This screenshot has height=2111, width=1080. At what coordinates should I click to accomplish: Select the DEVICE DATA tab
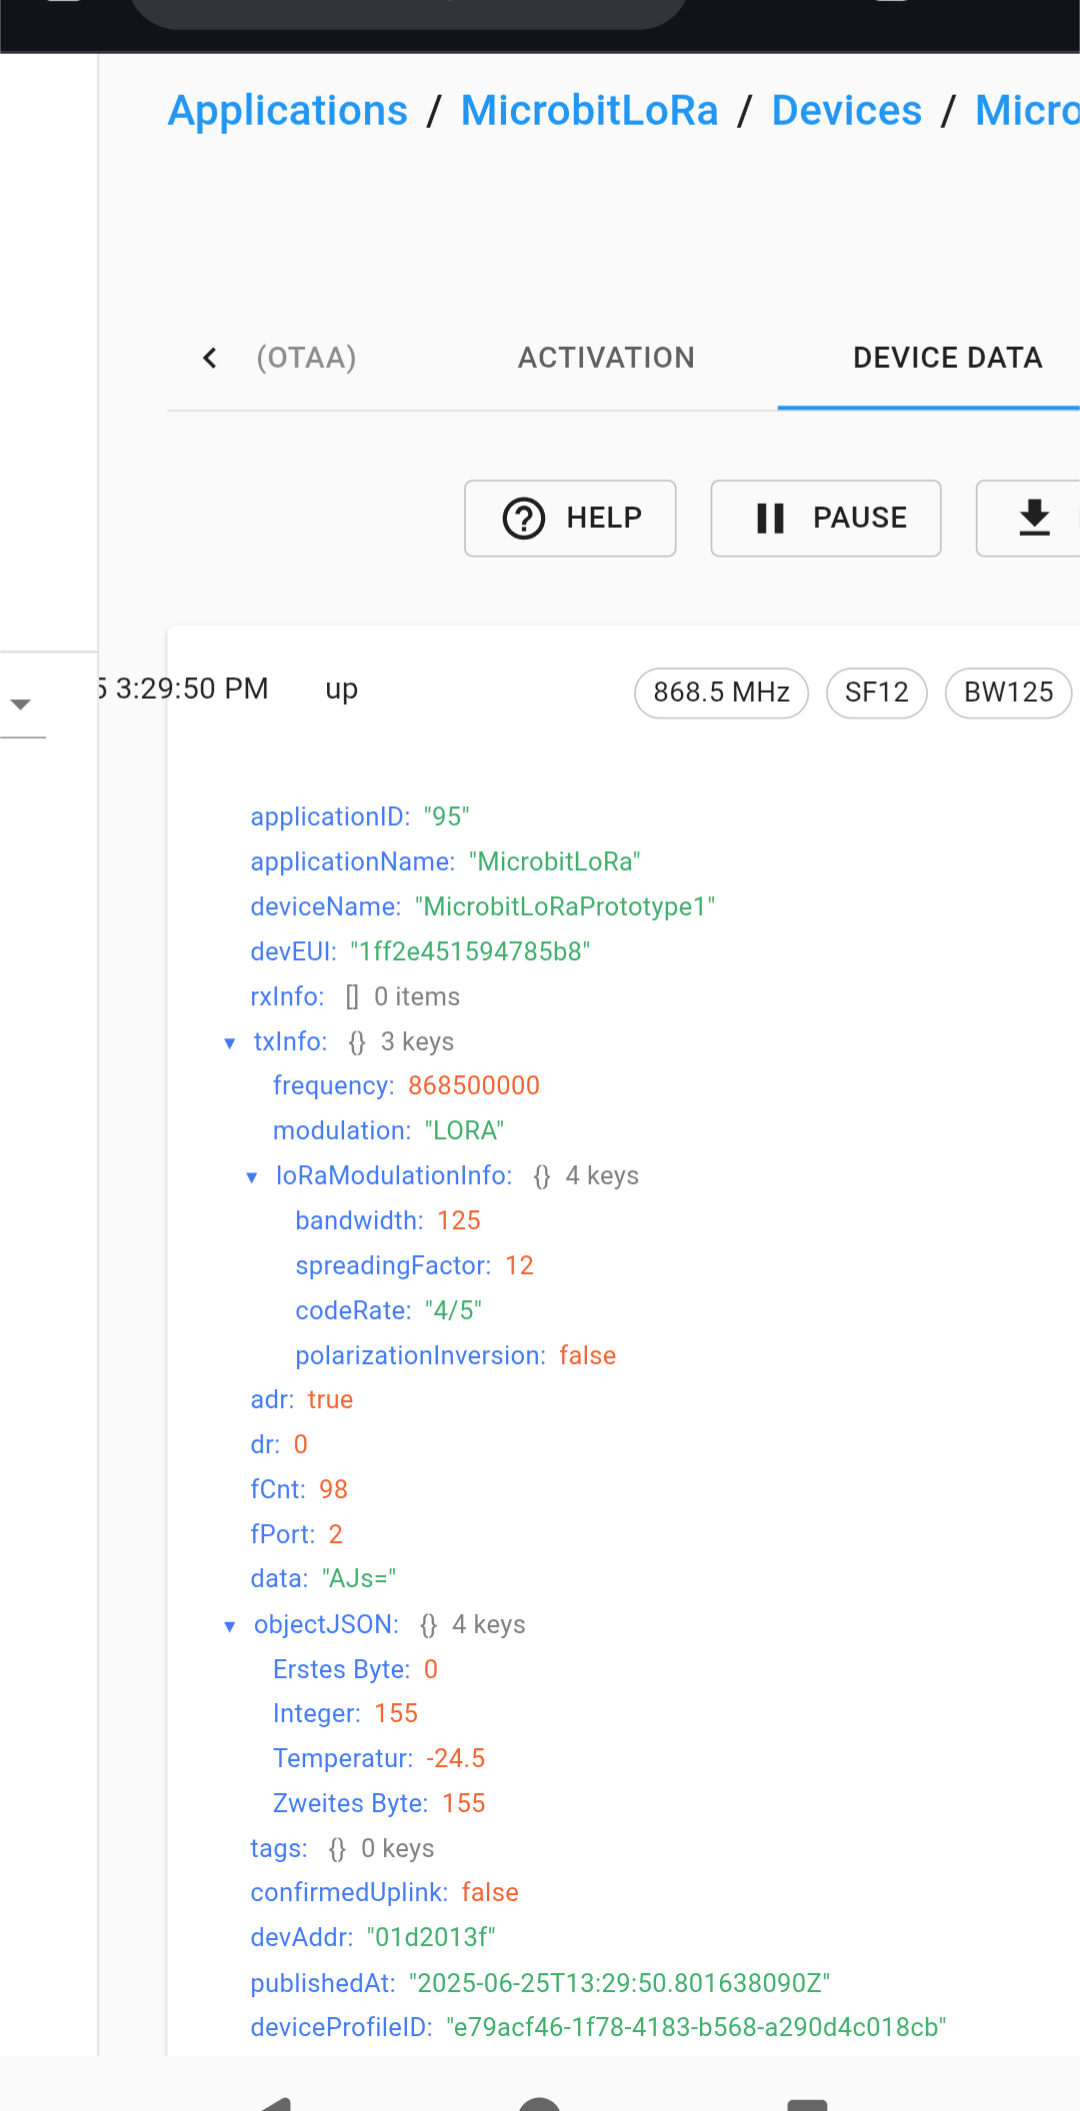coord(947,358)
